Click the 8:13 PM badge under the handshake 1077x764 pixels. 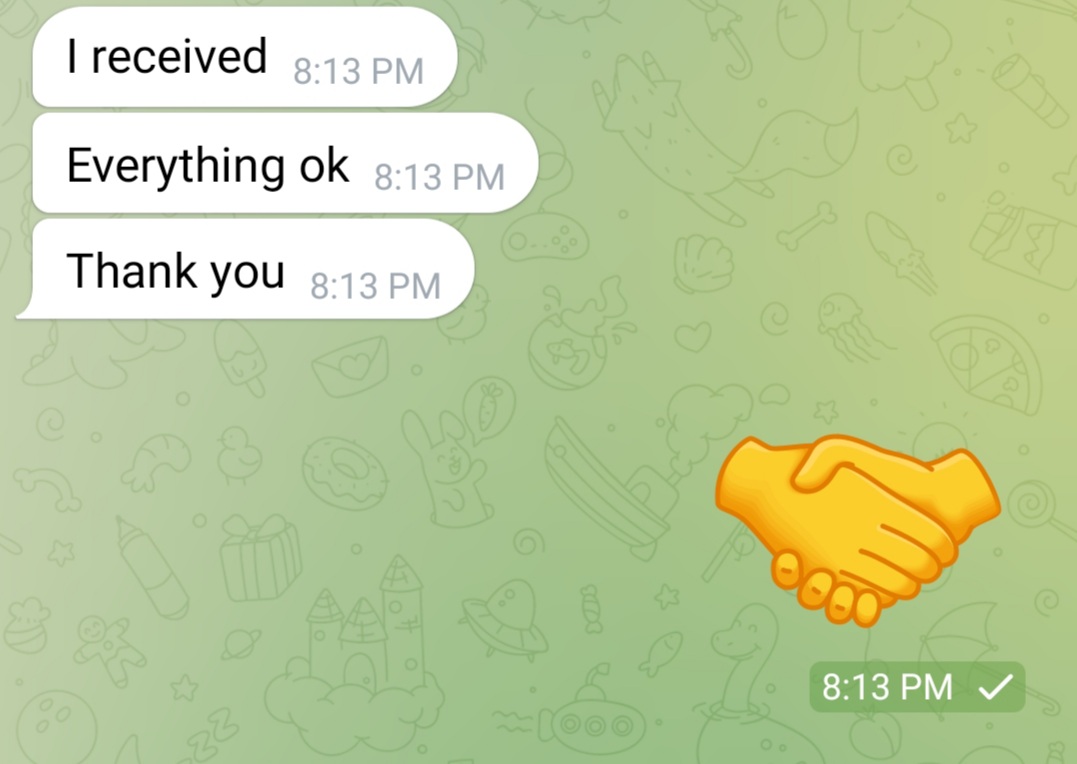[x=917, y=686]
